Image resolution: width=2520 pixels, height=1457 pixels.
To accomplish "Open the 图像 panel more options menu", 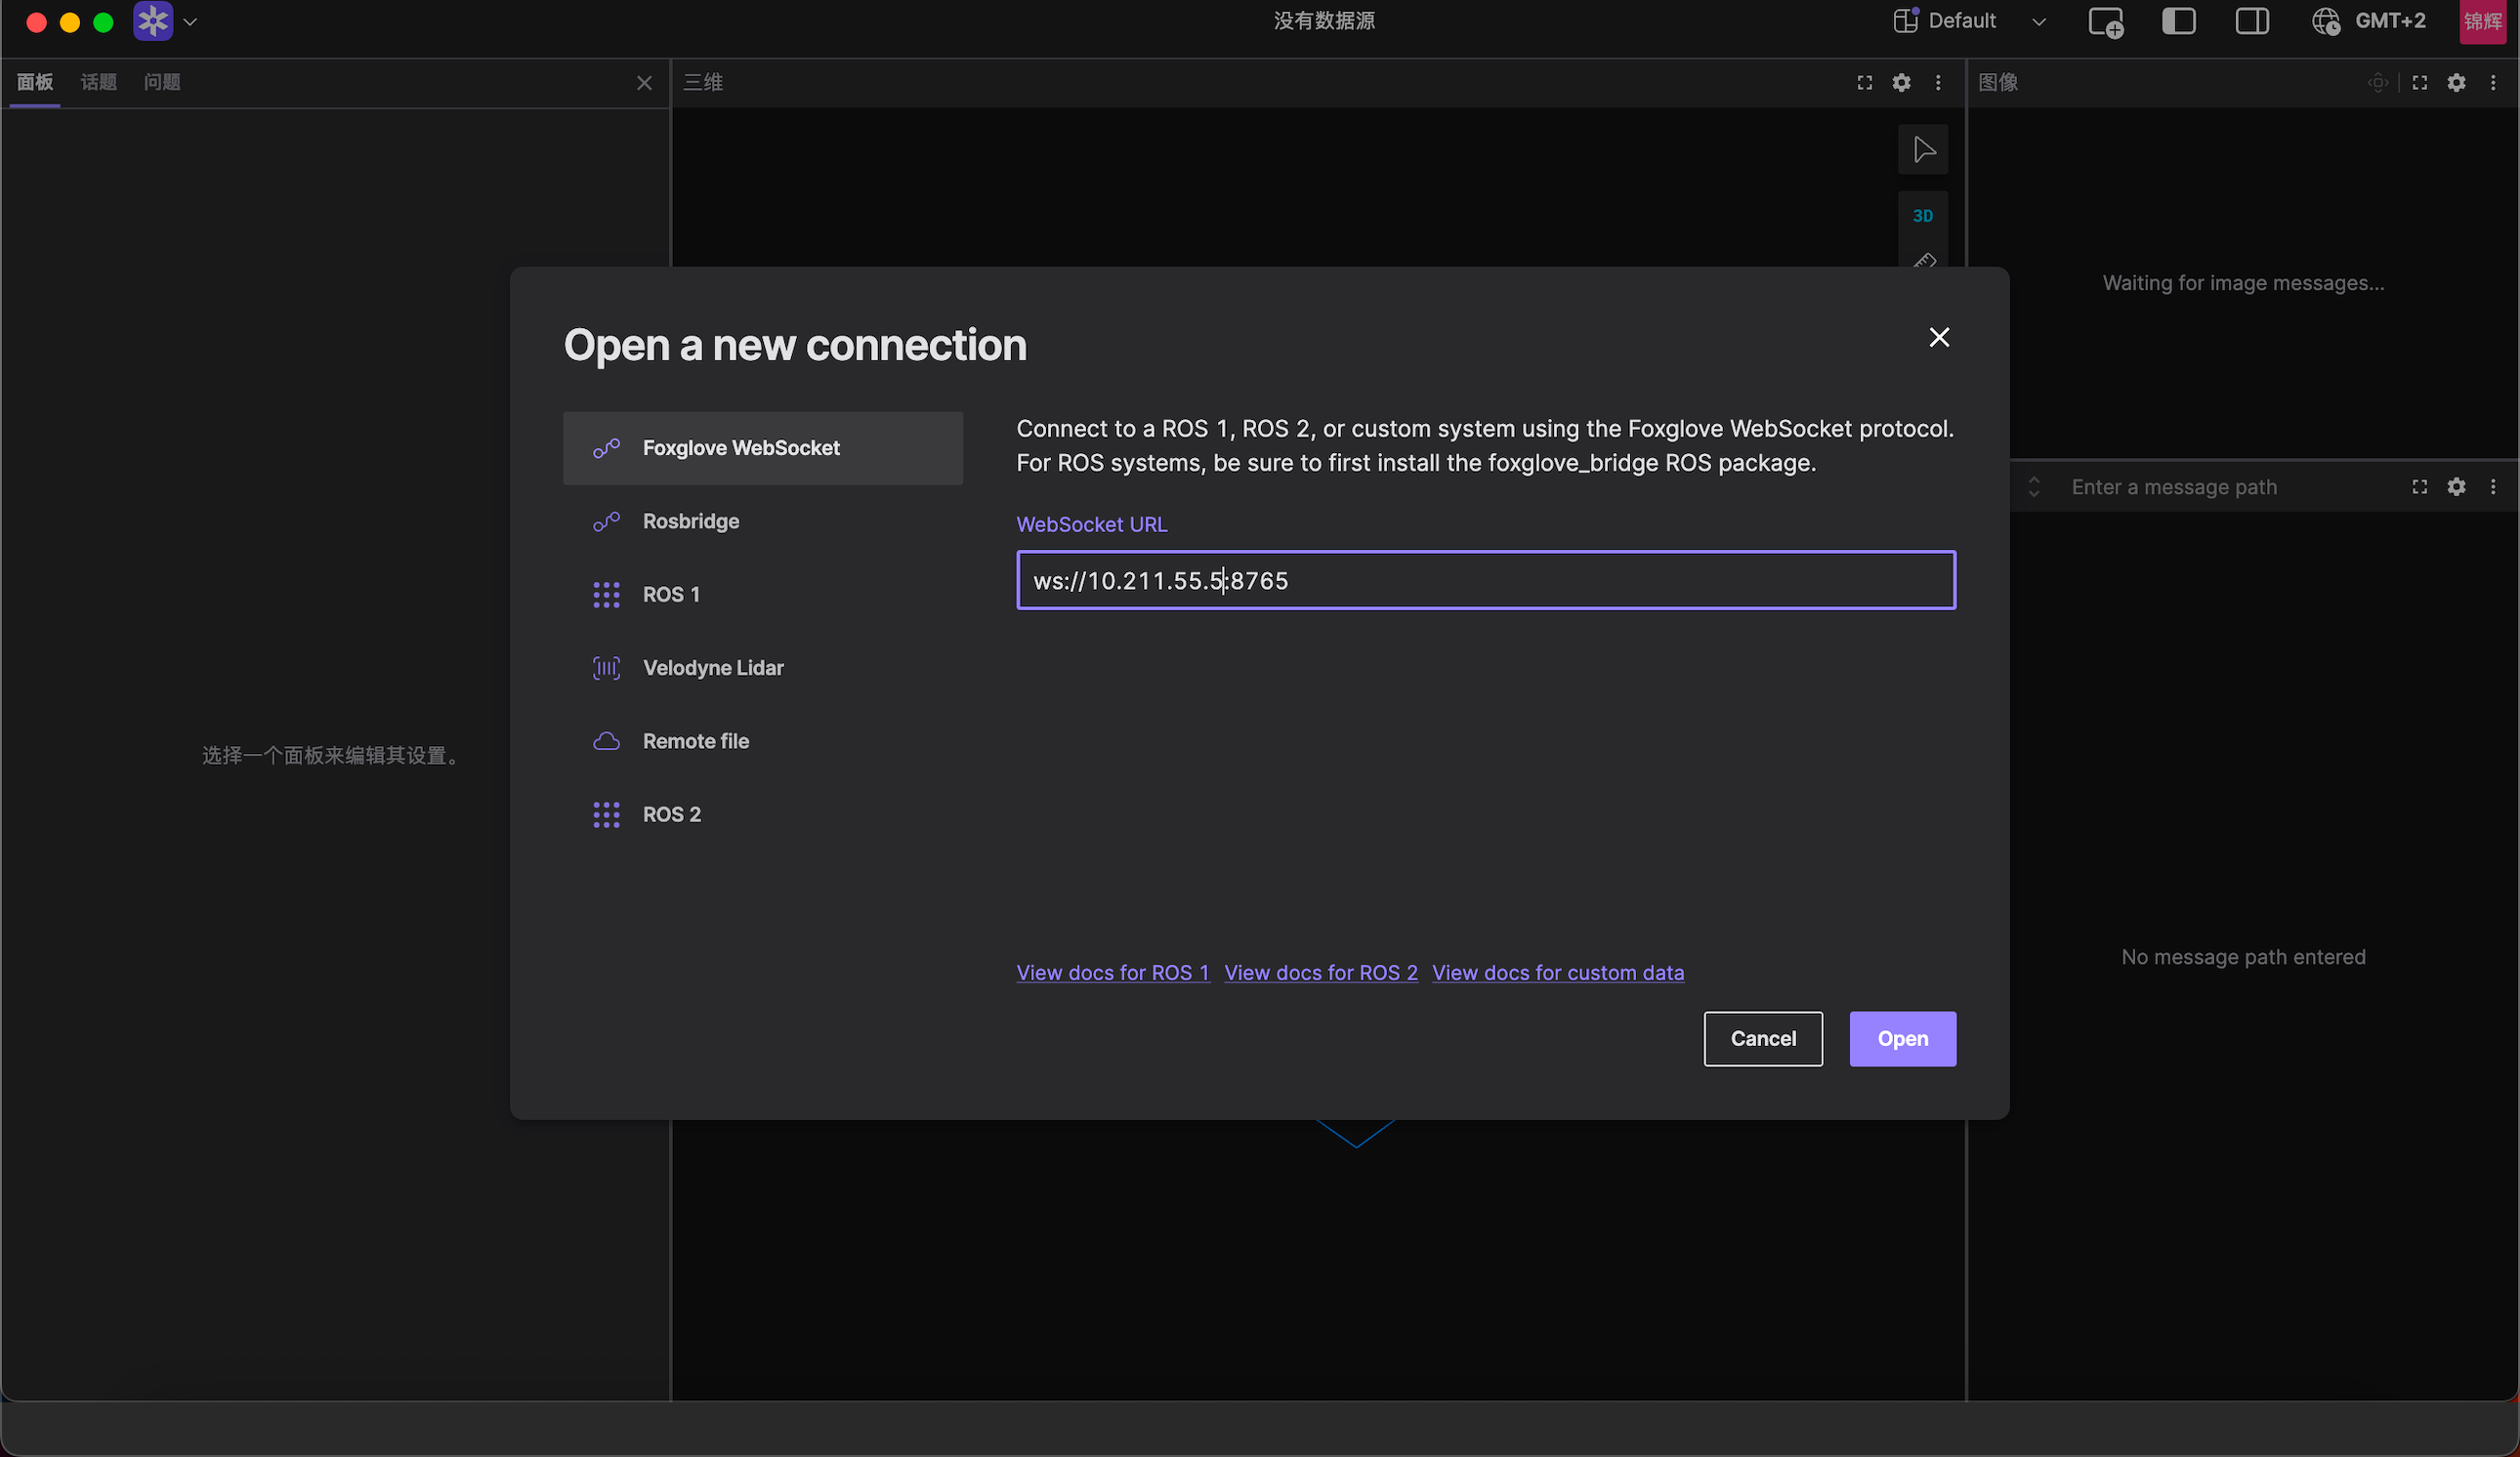I will (2493, 83).
